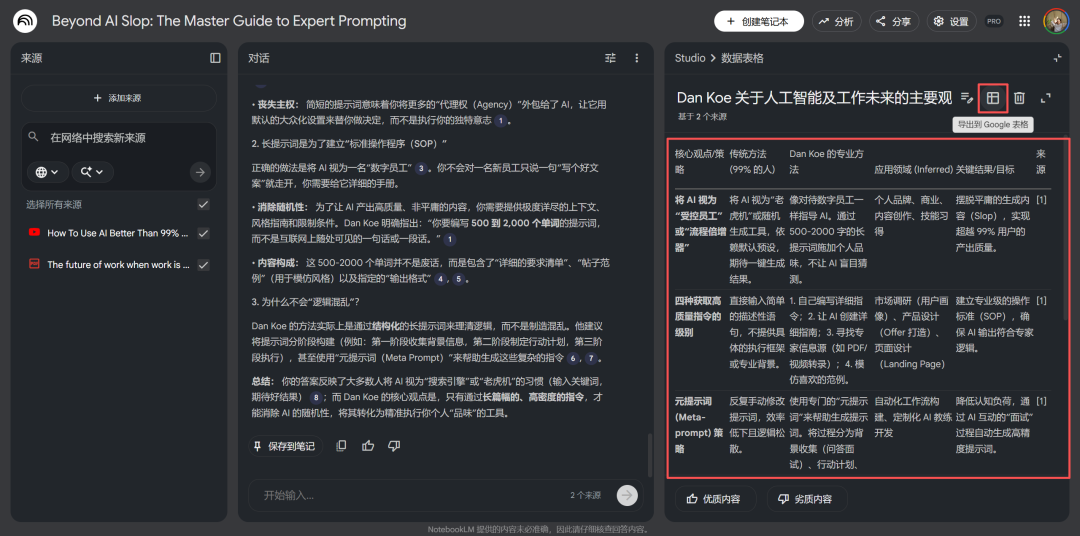Open How To Use AI Better source
The height and width of the screenshot is (536, 1080).
click(118, 233)
